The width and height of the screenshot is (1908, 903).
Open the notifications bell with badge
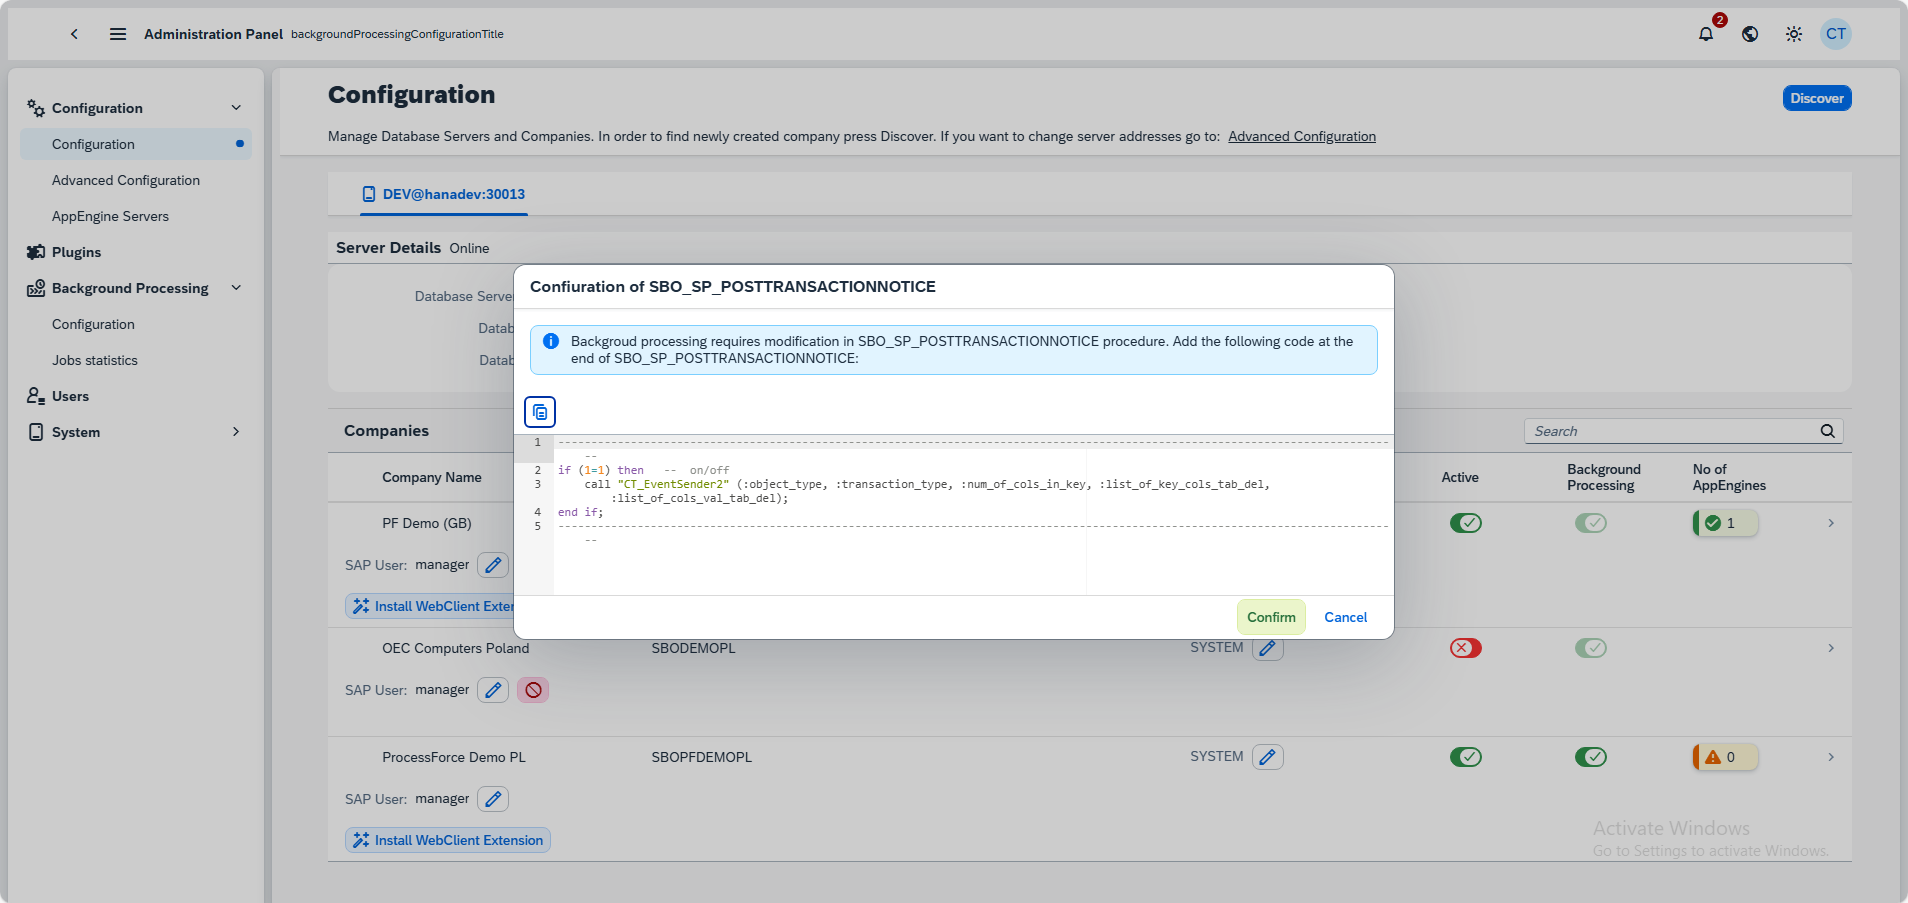click(1706, 33)
